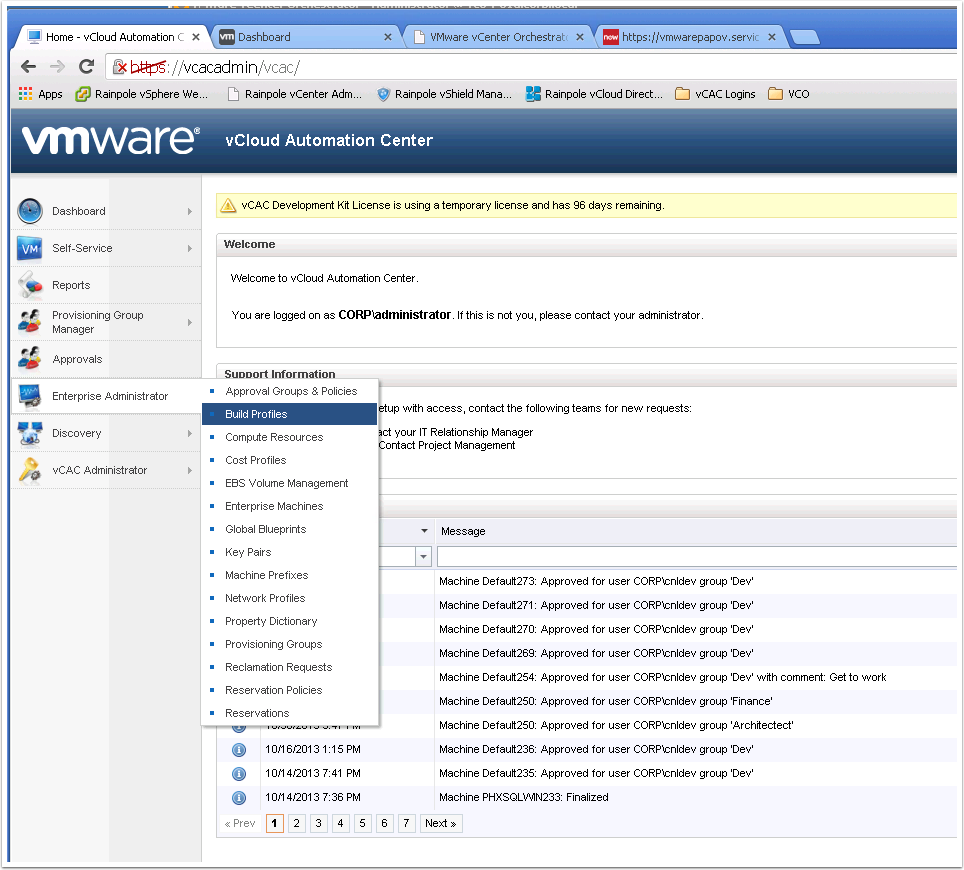Open the Apps grid in bookmarks bar
964x870 pixels.
[41, 94]
